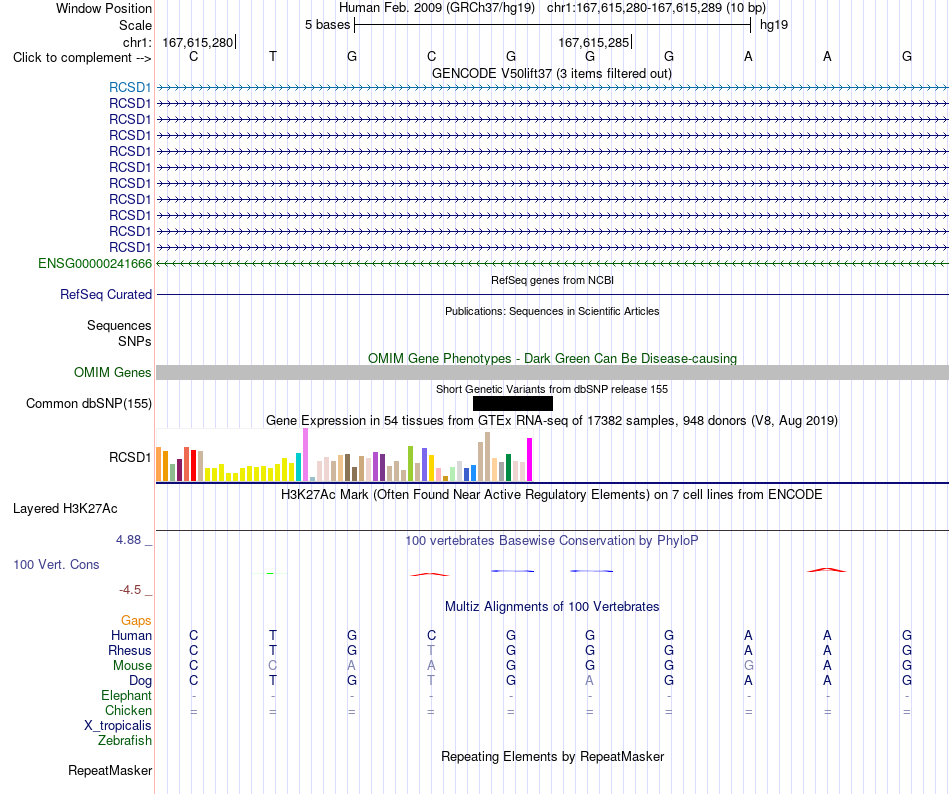The width and height of the screenshot is (950, 794).
Task: Click the Layered H3K27Ac track label
Action: point(65,509)
